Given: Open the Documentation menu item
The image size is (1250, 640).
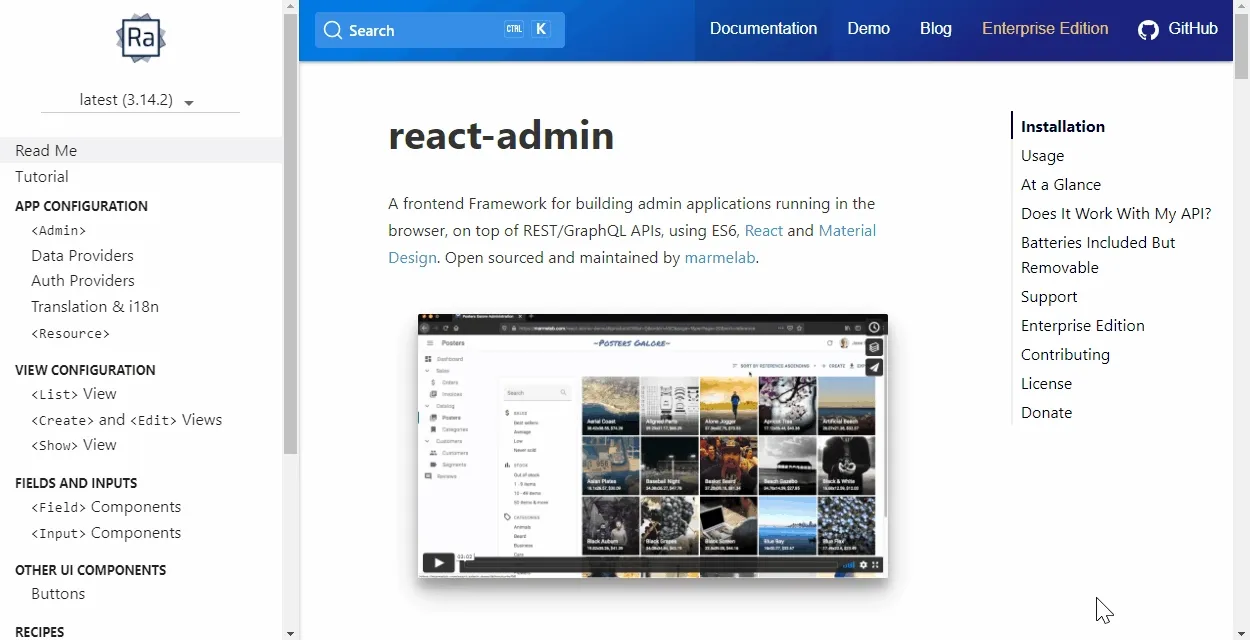Looking at the screenshot, I should pos(763,29).
